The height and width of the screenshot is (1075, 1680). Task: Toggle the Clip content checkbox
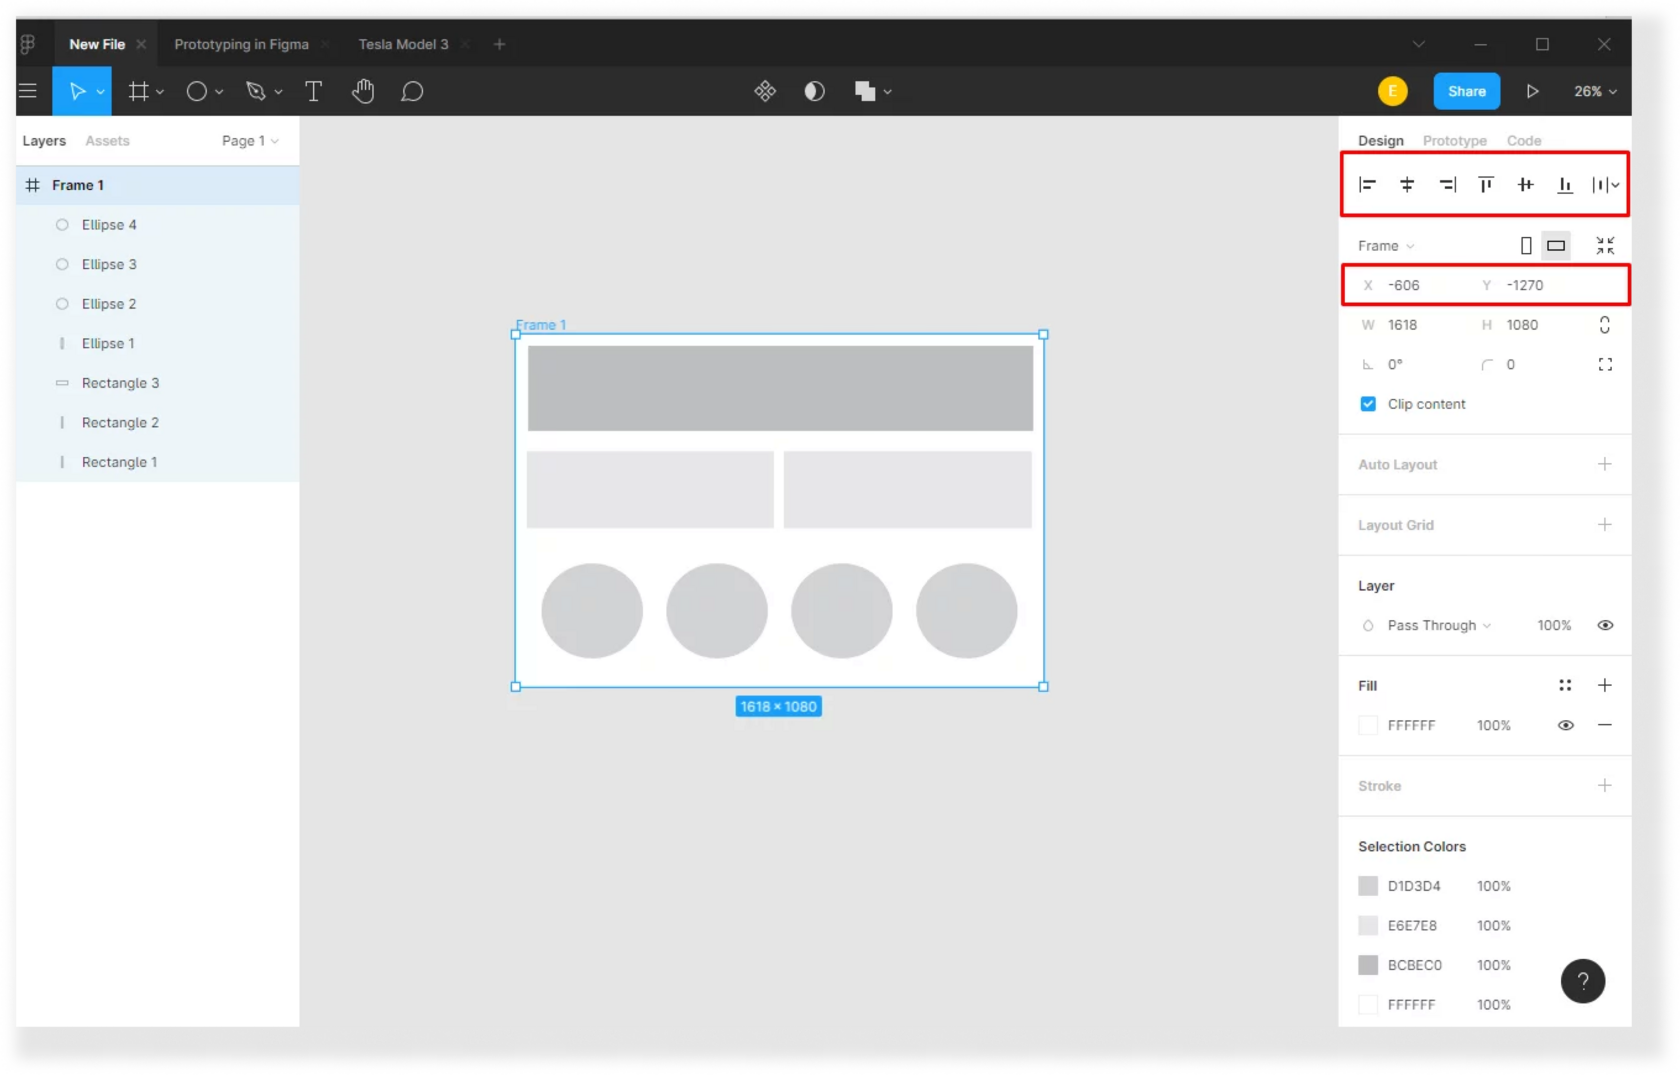pos(1368,404)
